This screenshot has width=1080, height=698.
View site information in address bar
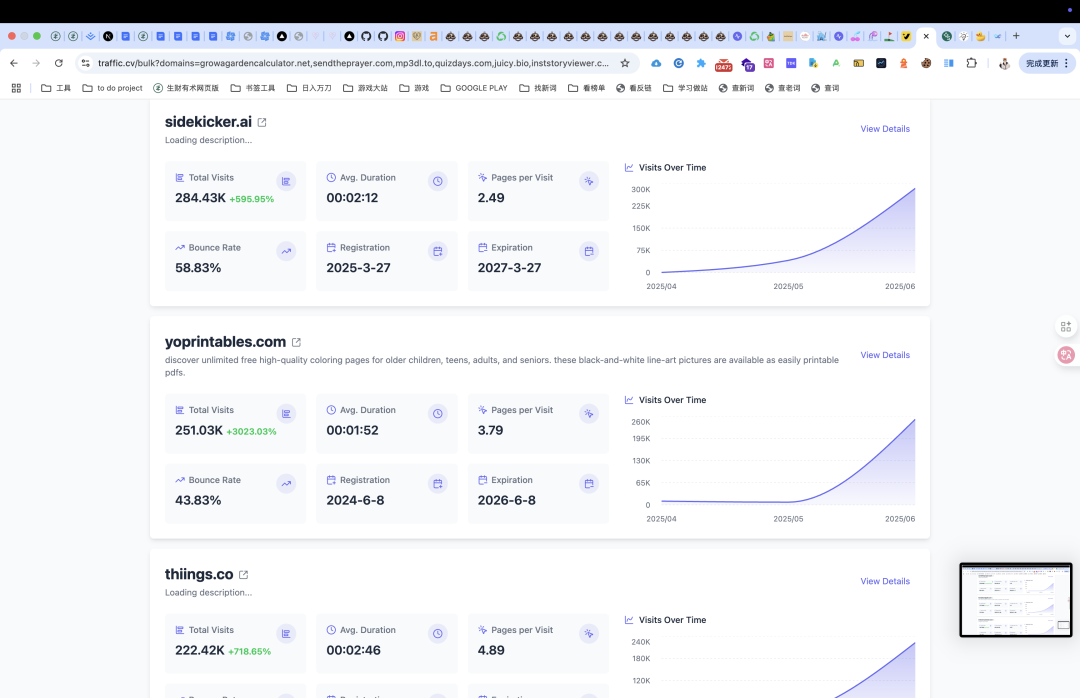[85, 63]
